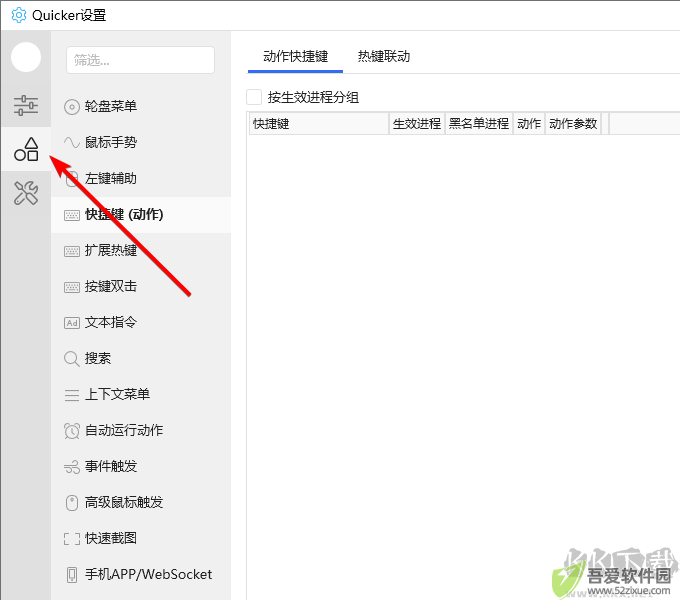This screenshot has height=600, width=680.
Task: Open 按键双击 settings
Action: click(x=141, y=287)
